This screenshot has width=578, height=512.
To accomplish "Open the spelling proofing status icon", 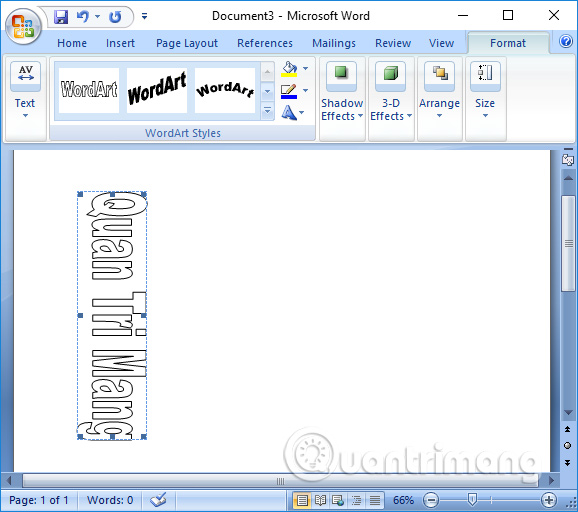I will click(x=159, y=500).
